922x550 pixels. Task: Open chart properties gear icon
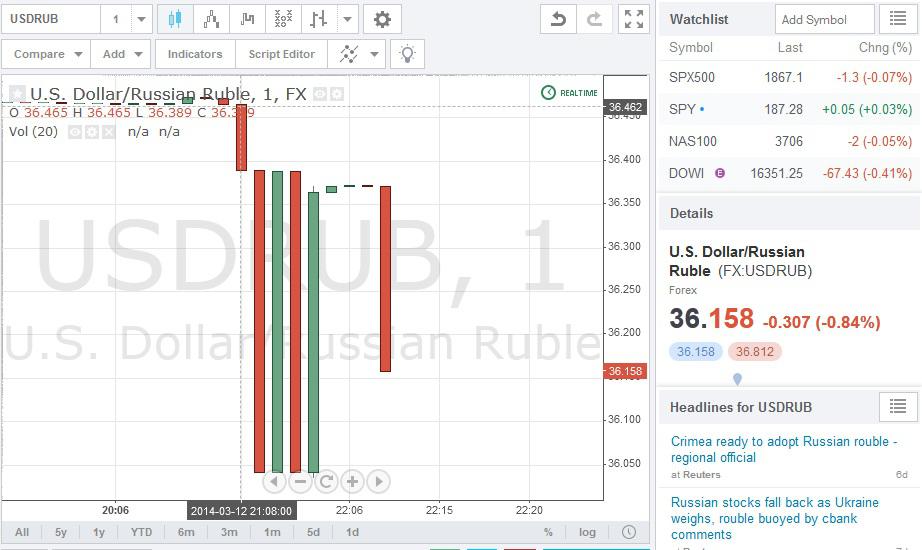tap(382, 19)
